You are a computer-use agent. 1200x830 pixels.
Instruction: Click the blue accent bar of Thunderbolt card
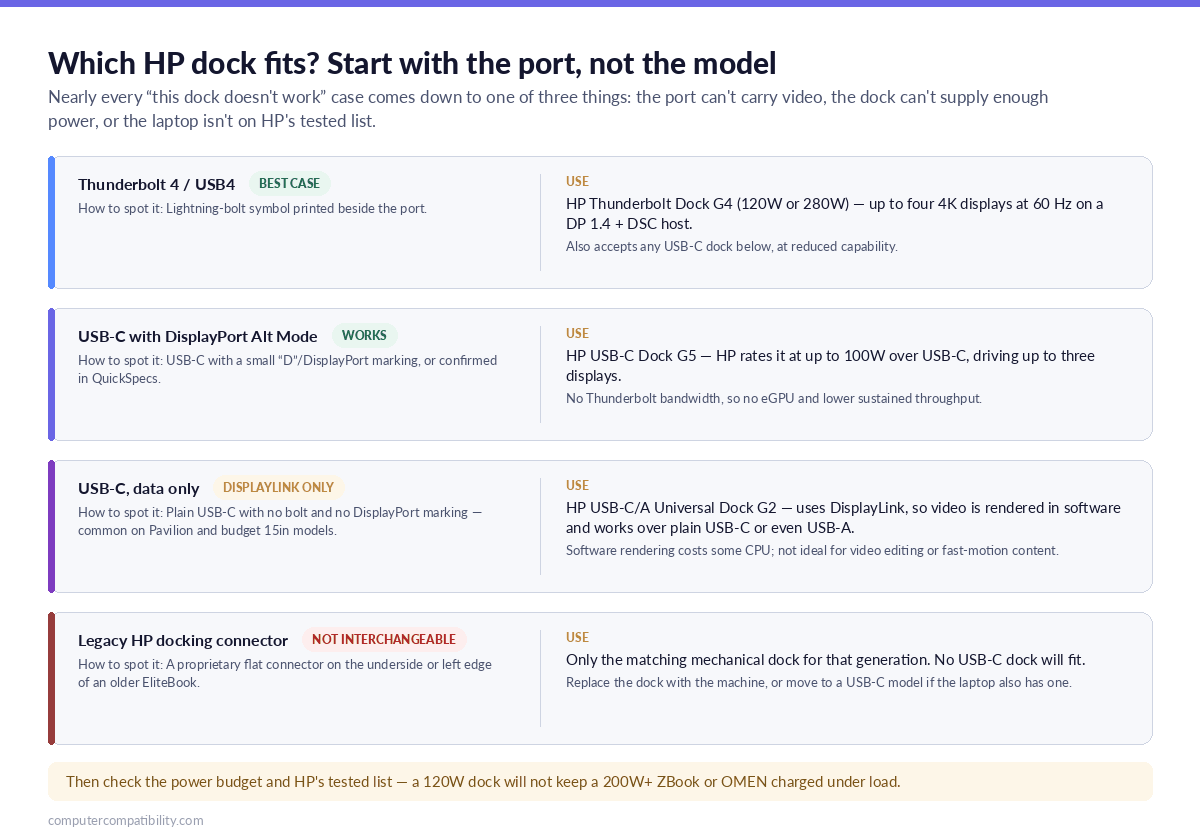click(x=51, y=222)
